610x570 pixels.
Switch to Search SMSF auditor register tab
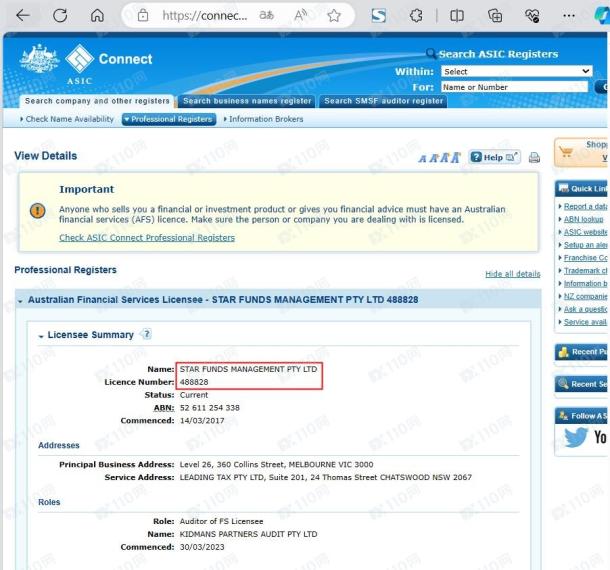[x=384, y=101]
